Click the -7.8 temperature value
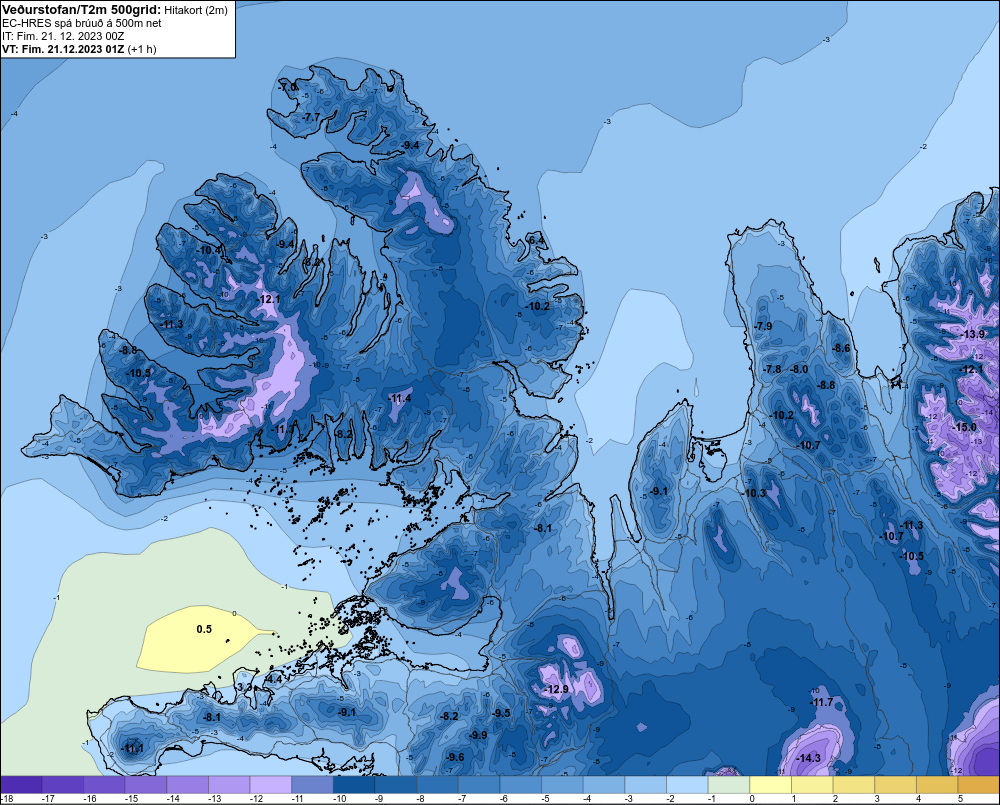Viewport: 1000px width, 805px height. pos(772,369)
